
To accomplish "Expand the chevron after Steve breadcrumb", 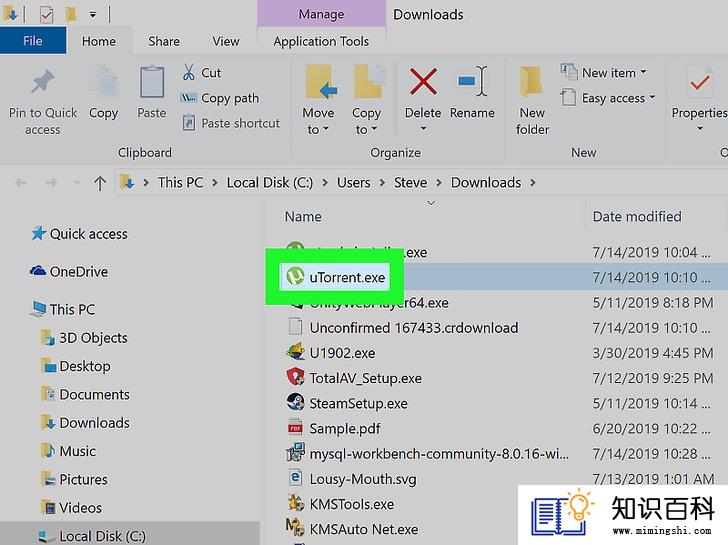I will point(439,183).
